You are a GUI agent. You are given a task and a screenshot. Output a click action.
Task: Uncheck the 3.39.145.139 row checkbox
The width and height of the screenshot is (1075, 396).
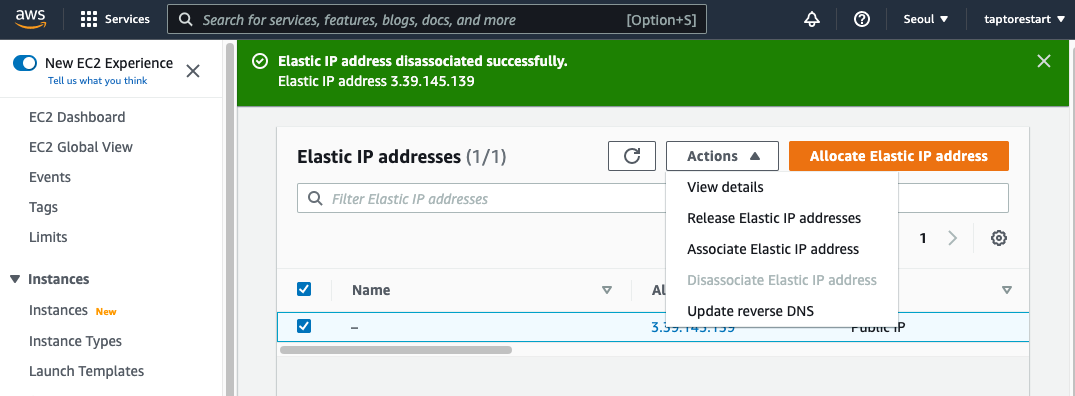304,326
